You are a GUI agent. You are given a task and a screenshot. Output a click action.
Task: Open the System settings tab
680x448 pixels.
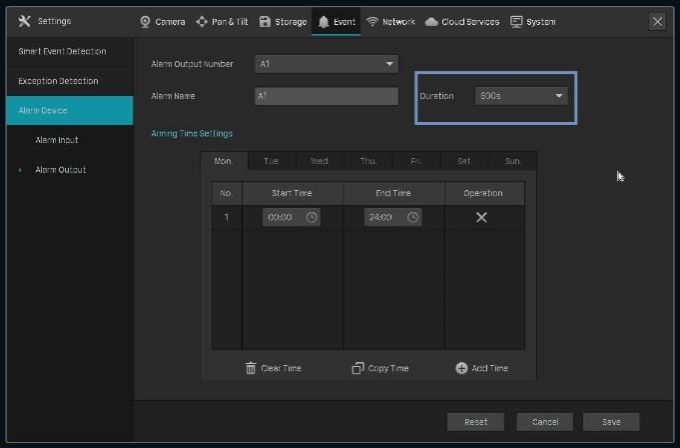(533, 21)
